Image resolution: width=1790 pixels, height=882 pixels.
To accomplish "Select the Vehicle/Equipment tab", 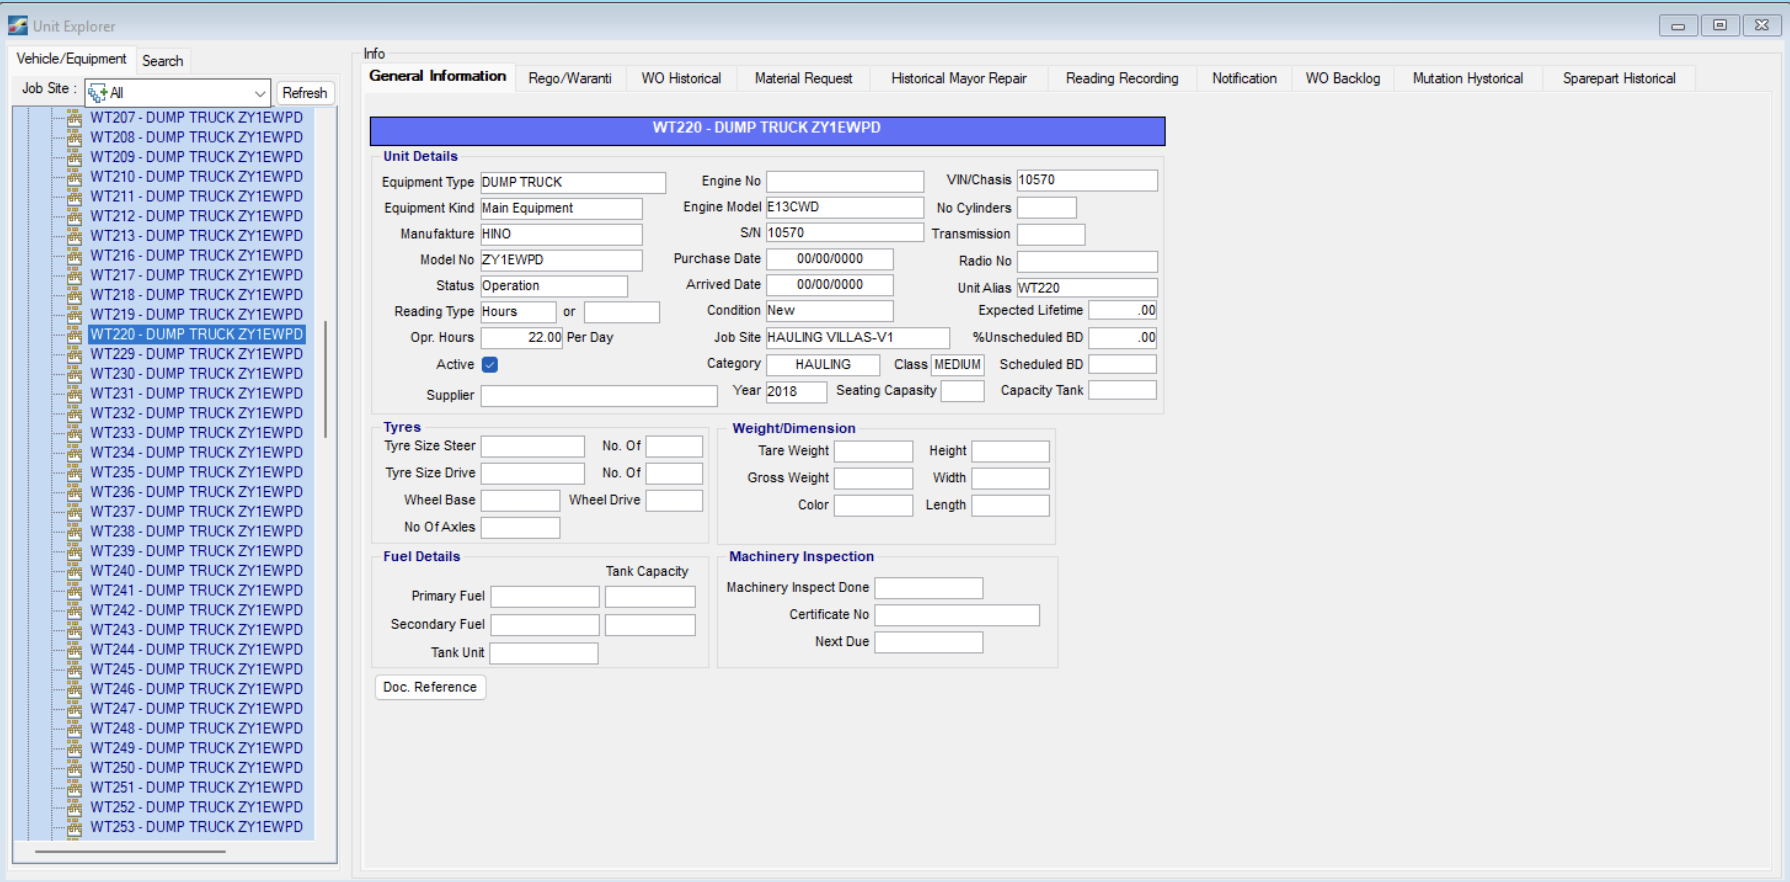I will [x=71, y=59].
